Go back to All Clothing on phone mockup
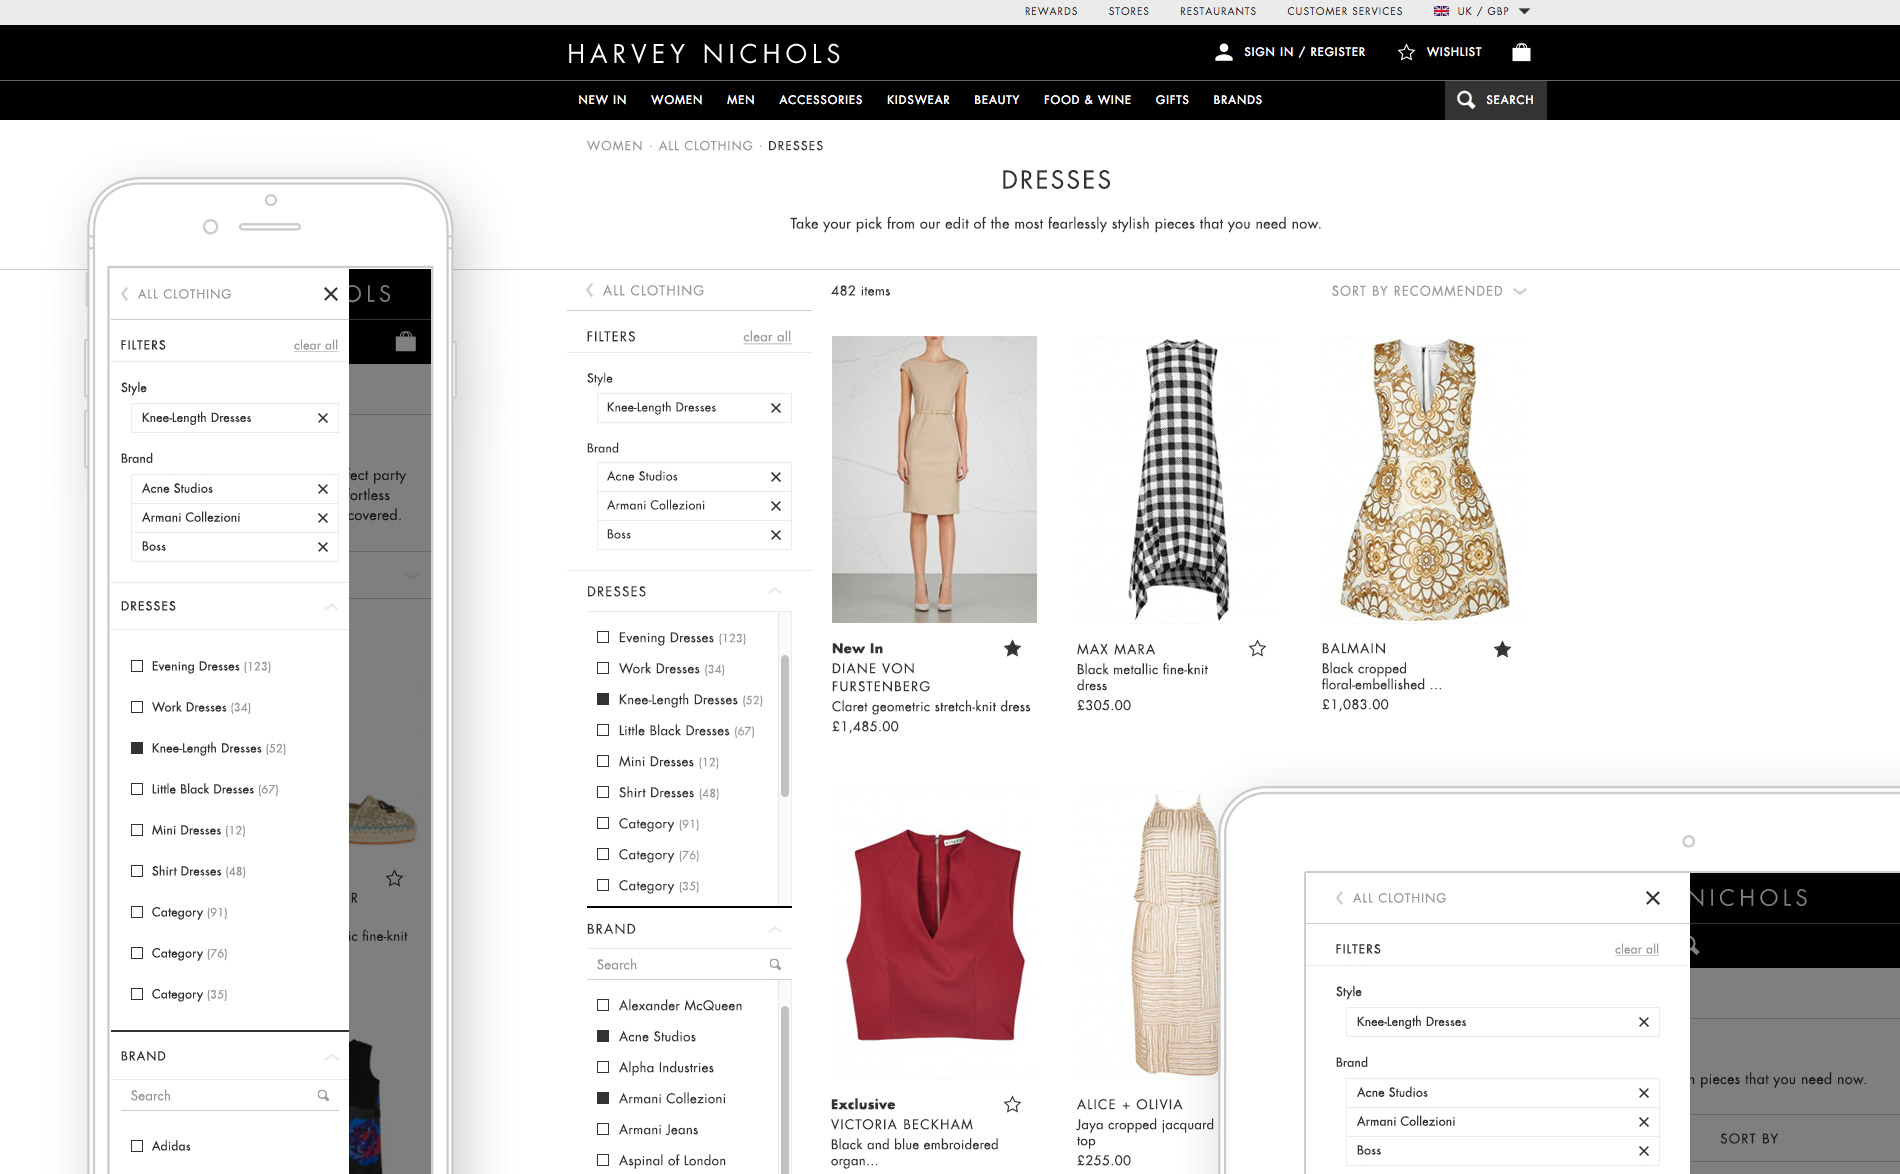The height and width of the screenshot is (1174, 1900). tap(176, 294)
